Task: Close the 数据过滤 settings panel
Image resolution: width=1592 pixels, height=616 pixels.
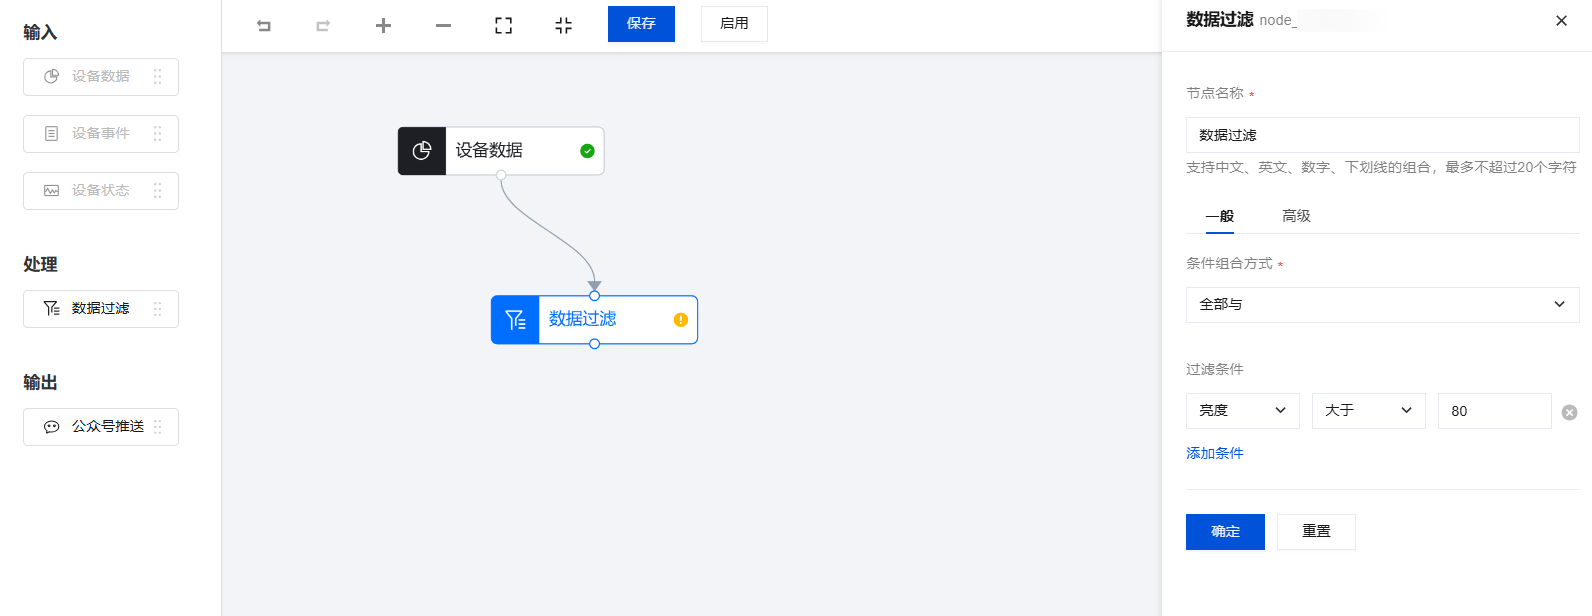Action: (1561, 21)
